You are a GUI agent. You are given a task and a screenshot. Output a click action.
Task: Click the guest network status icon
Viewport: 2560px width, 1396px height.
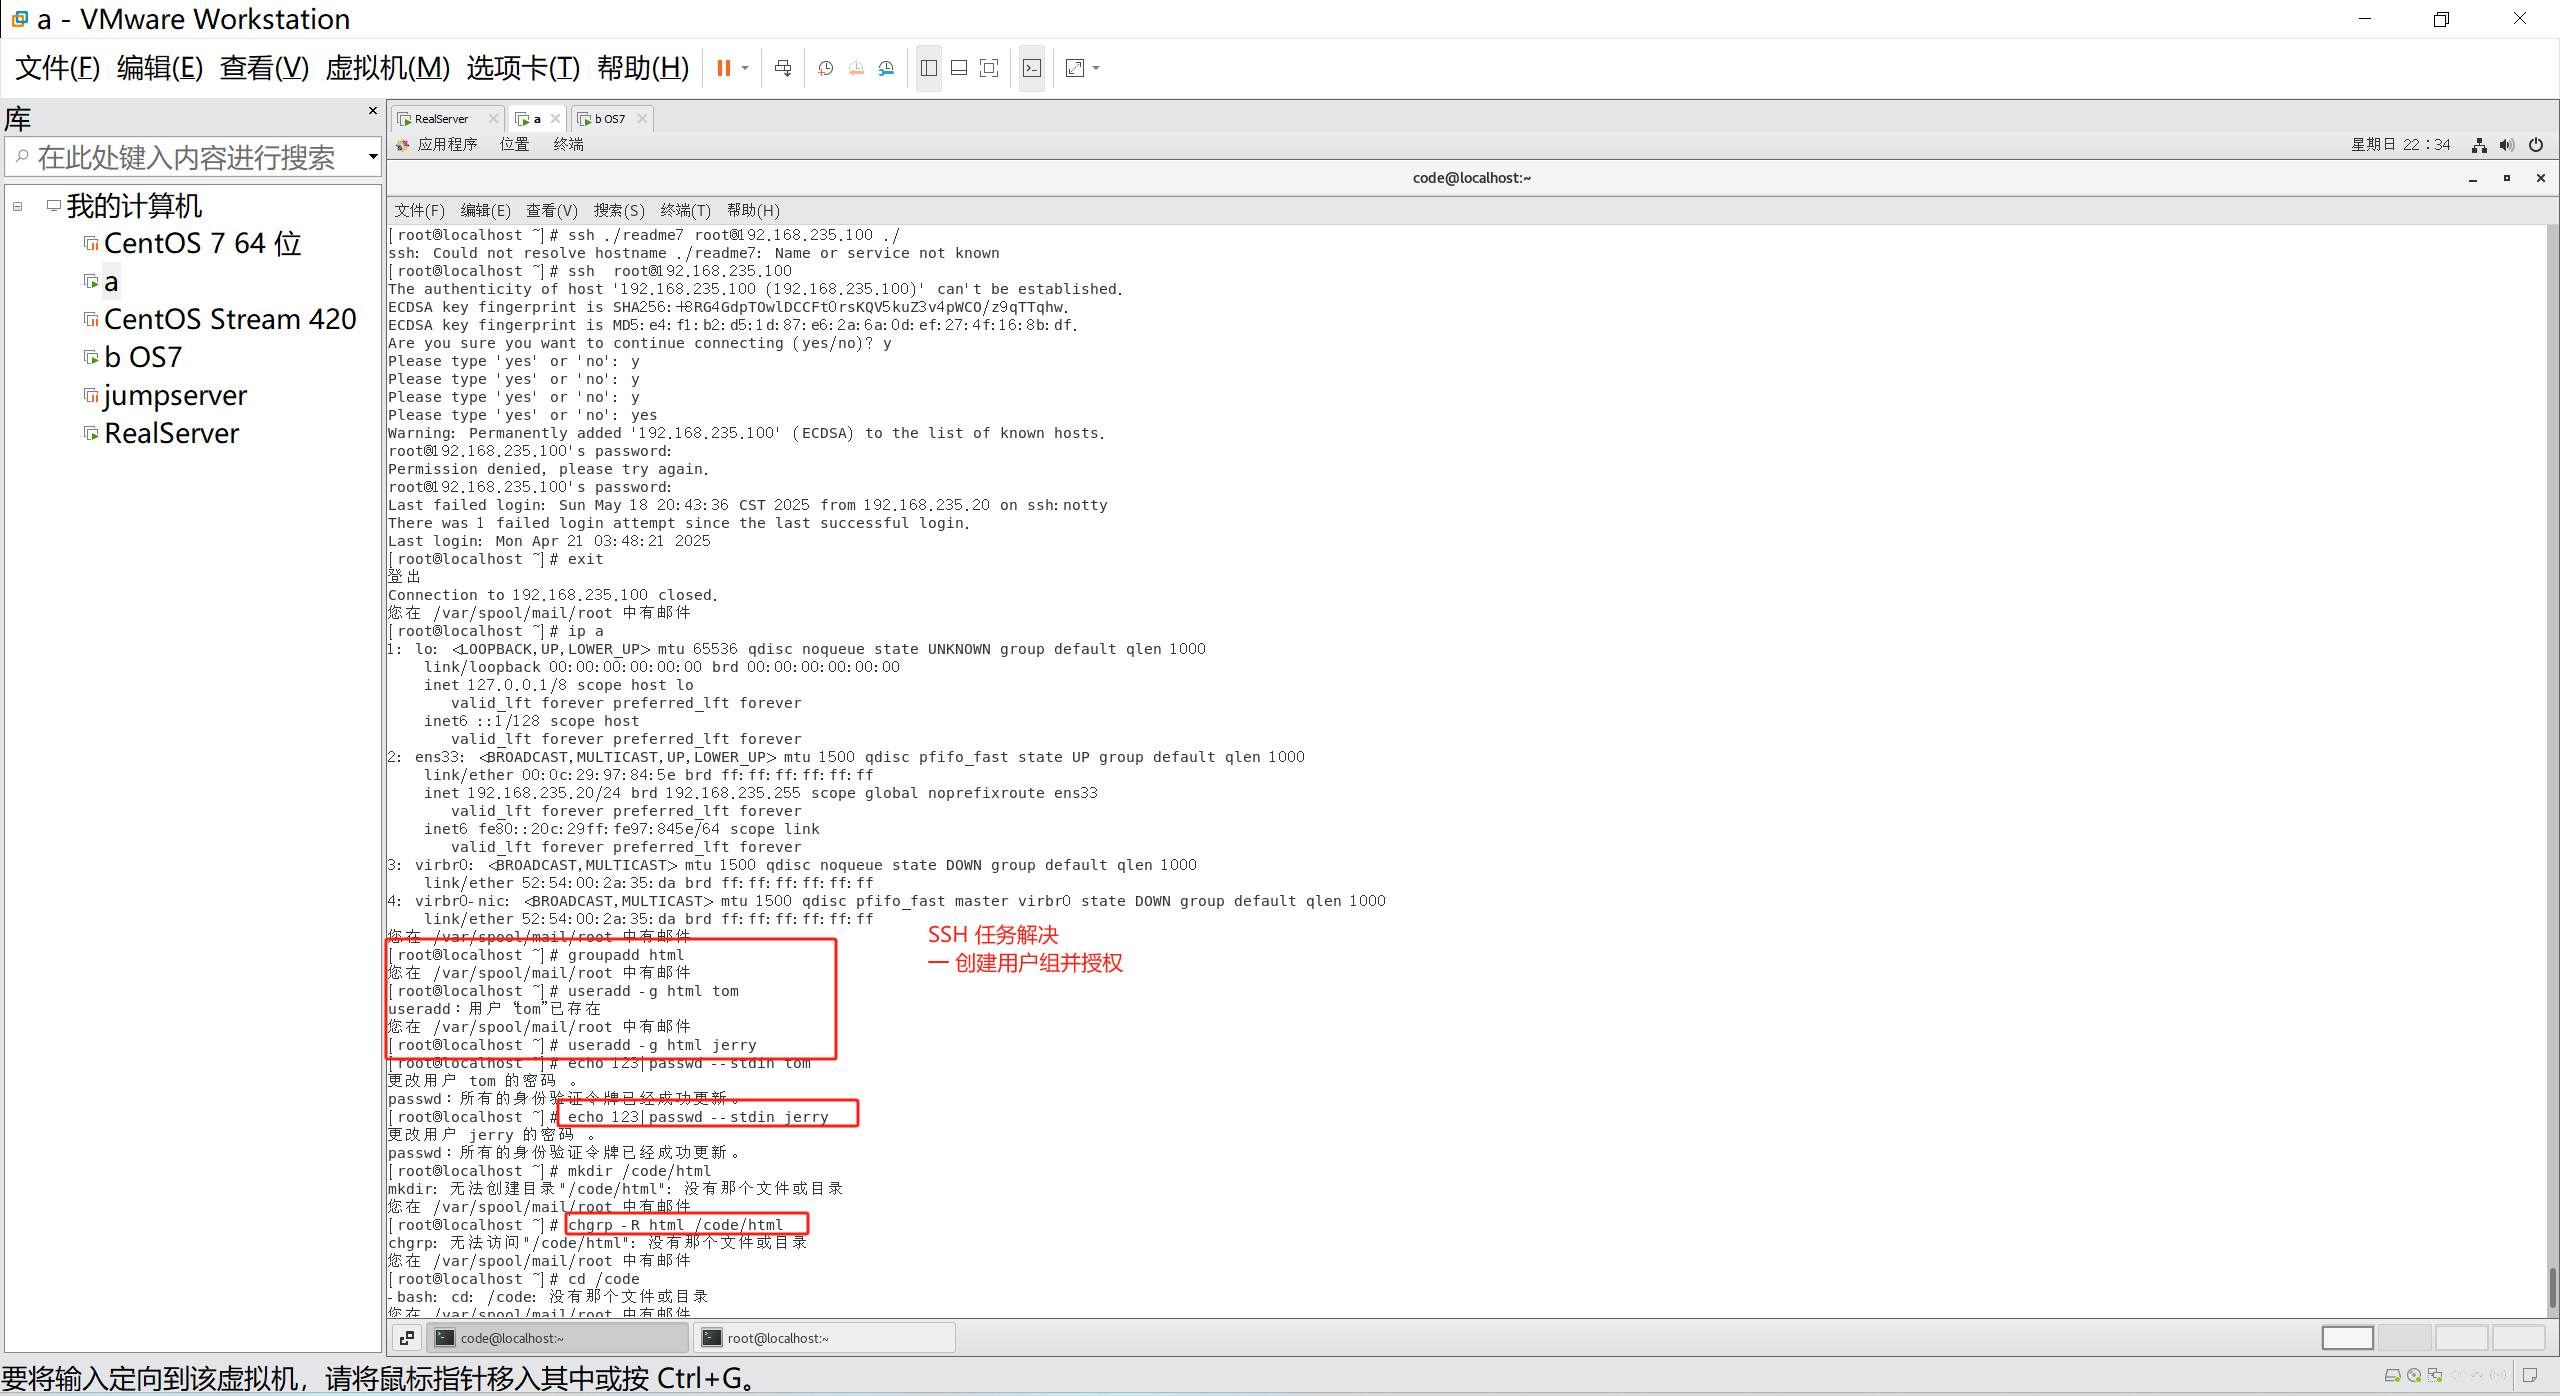(x=2479, y=145)
